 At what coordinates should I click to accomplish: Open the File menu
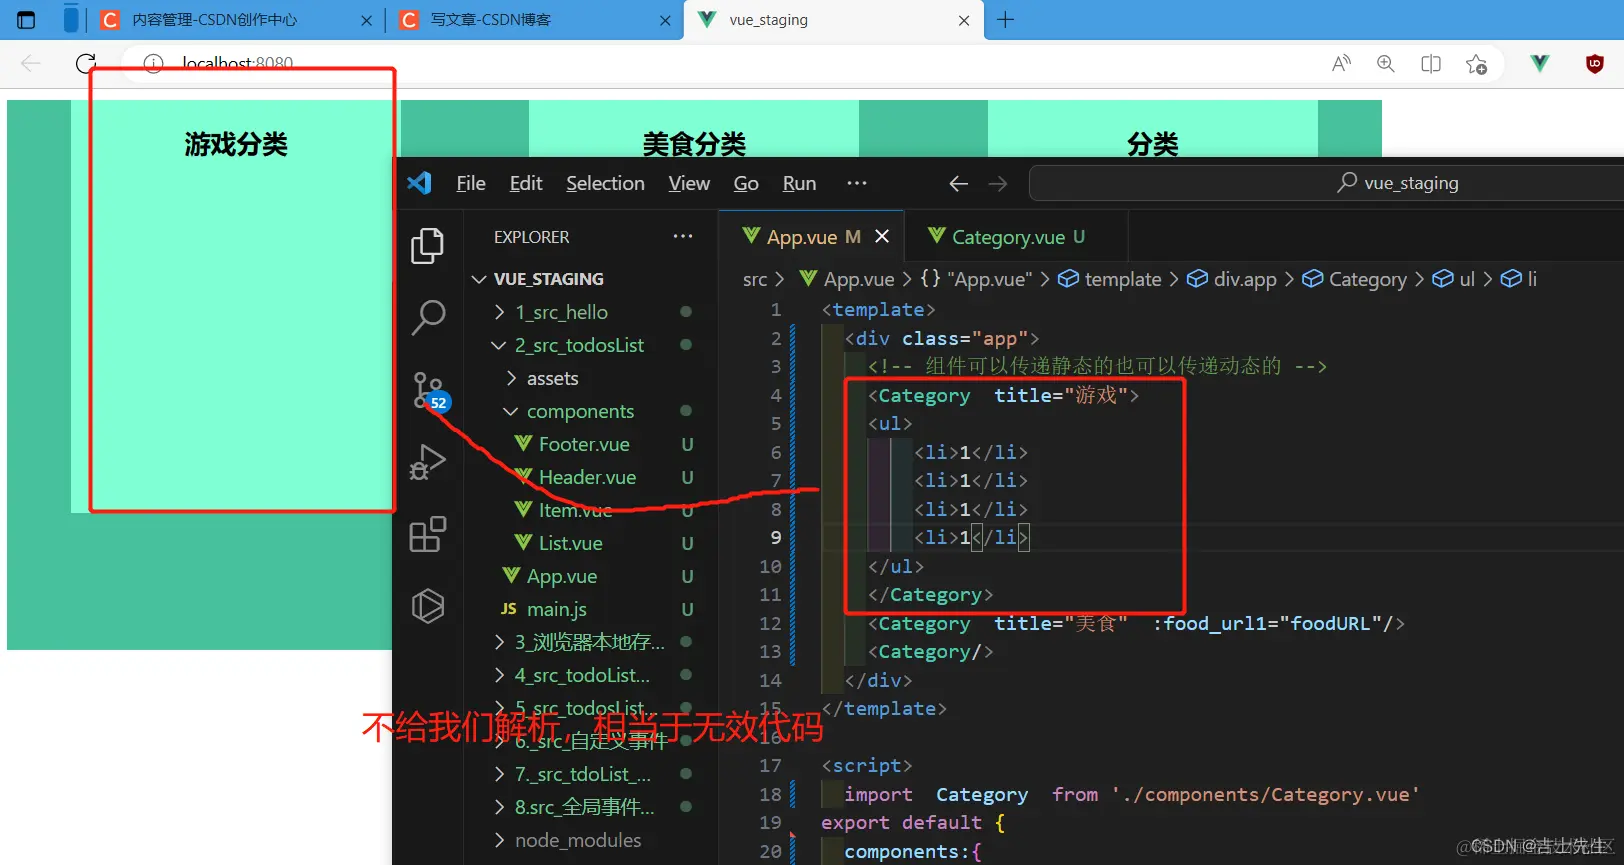tap(471, 183)
